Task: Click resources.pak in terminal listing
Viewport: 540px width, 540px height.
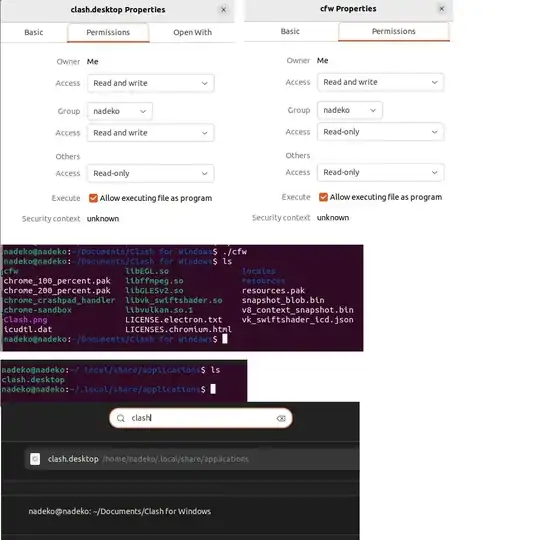Action: pyautogui.click(x=273, y=291)
